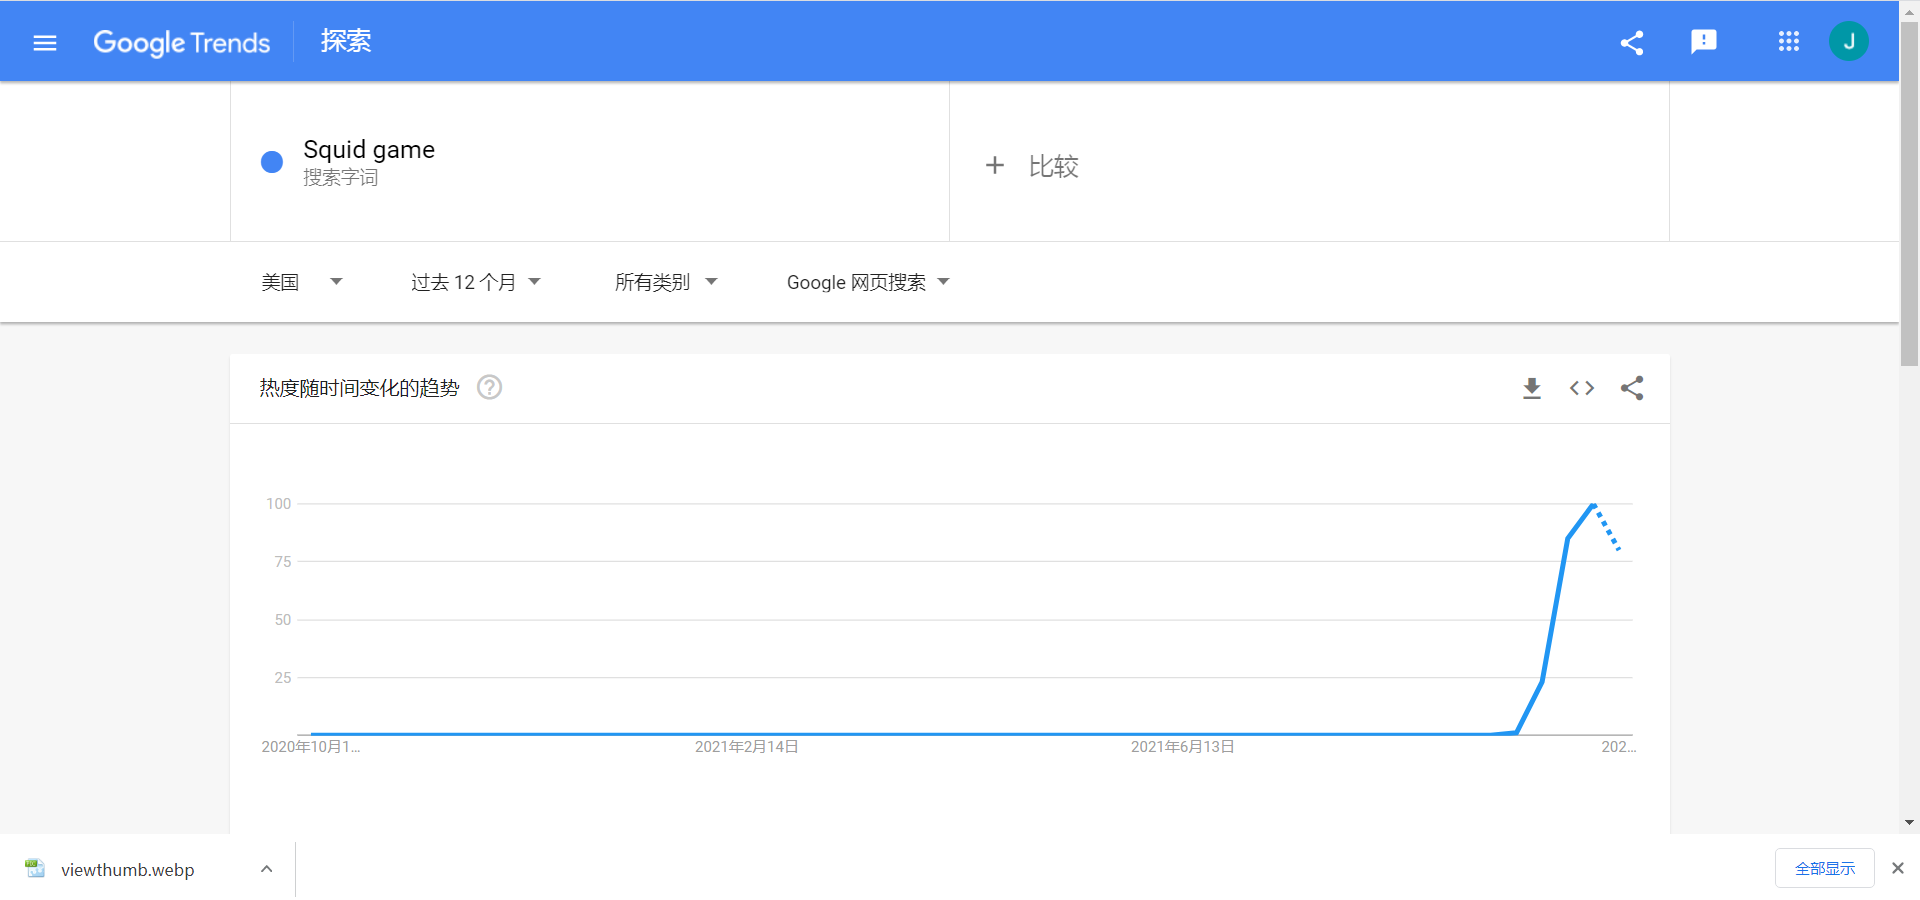This screenshot has height=900, width=1920.
Task: Open the Google 网页搜索 search type dropdown
Action: 868,282
